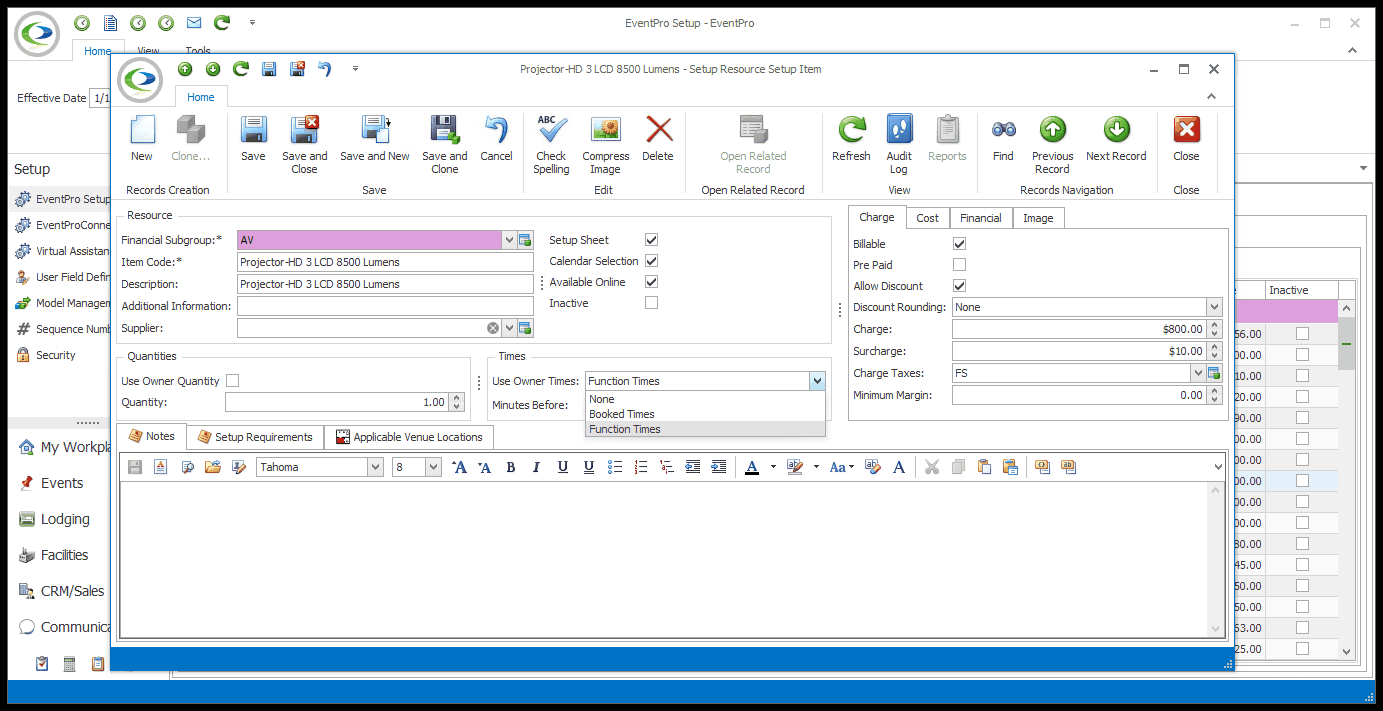Click the Surcharge field showing $10.00

click(x=1079, y=351)
